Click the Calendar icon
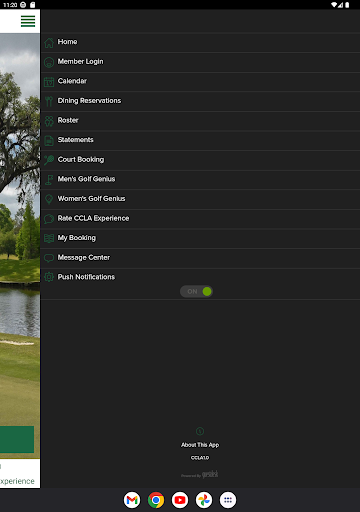360x512 pixels. coord(49,82)
